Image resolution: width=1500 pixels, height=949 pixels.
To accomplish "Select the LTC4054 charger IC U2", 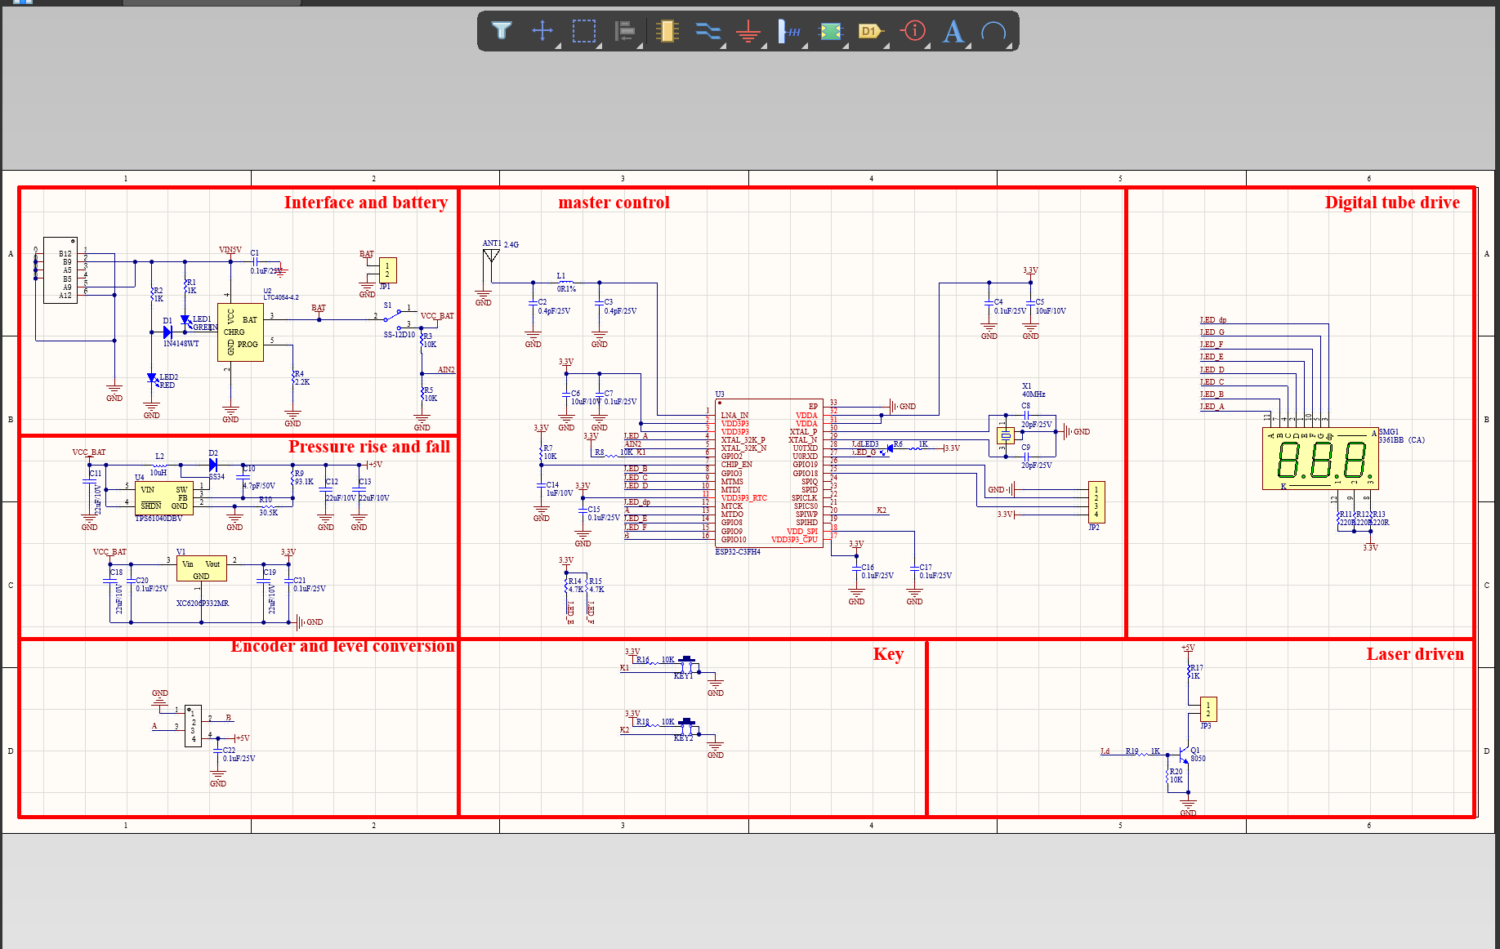I will pyautogui.click(x=241, y=333).
